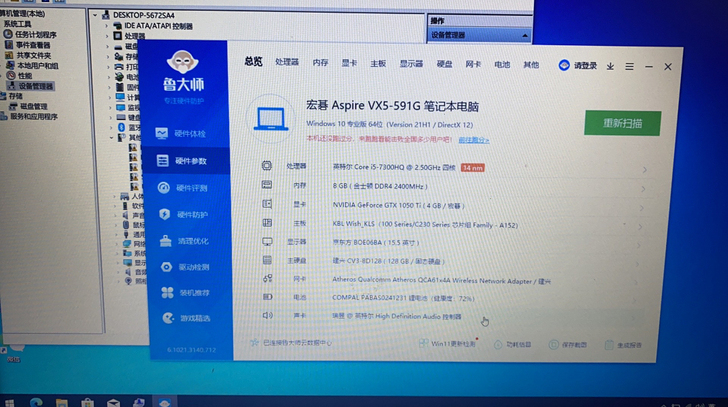The width and height of the screenshot is (728, 407).
Task: Switch to the 显示器 tab
Action: point(411,64)
